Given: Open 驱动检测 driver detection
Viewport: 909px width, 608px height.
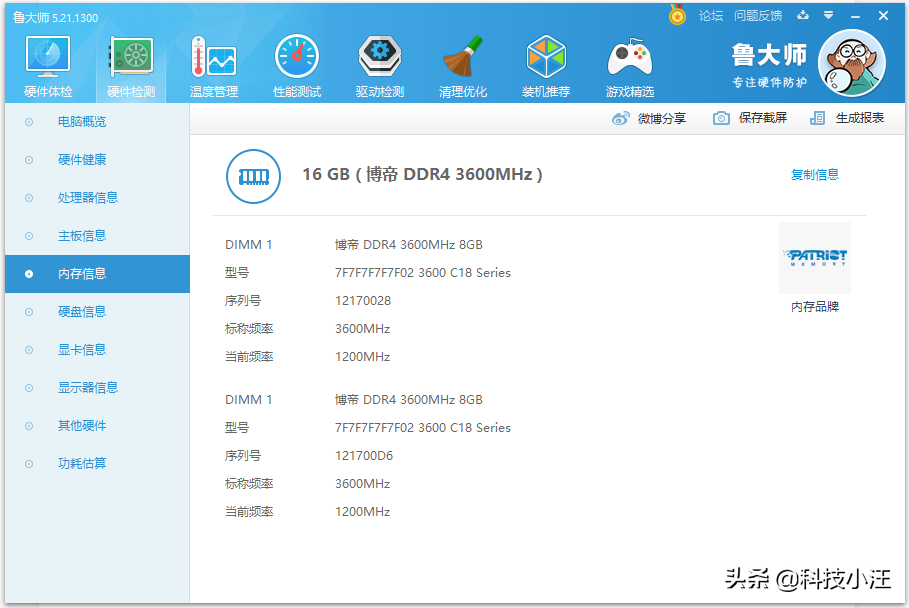Looking at the screenshot, I should 380,66.
